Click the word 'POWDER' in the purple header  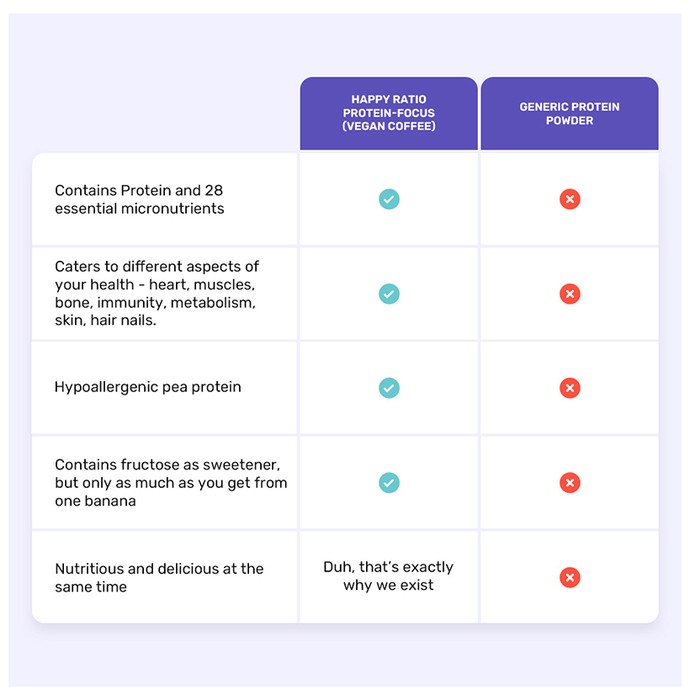tap(569, 121)
